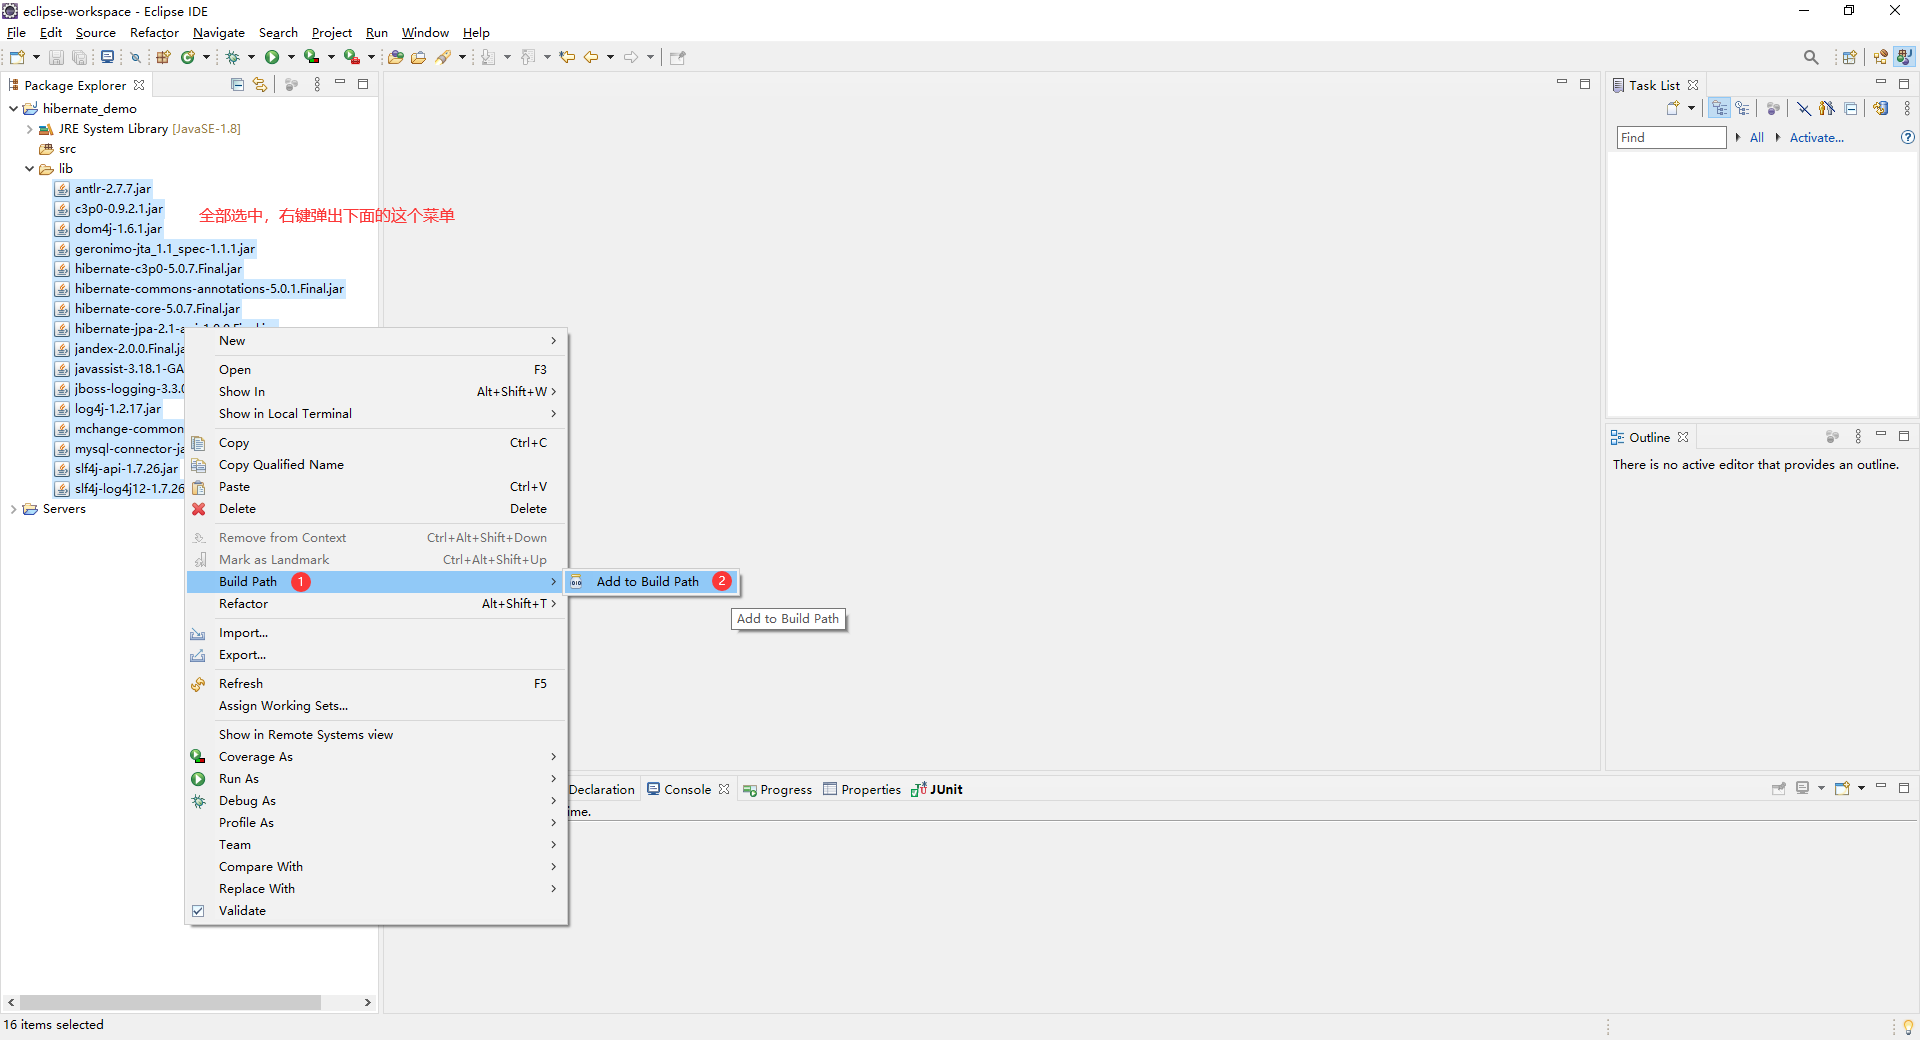This screenshot has height=1040, width=1920.
Task: Open the Run button dropdown arrow
Action: (x=292, y=57)
